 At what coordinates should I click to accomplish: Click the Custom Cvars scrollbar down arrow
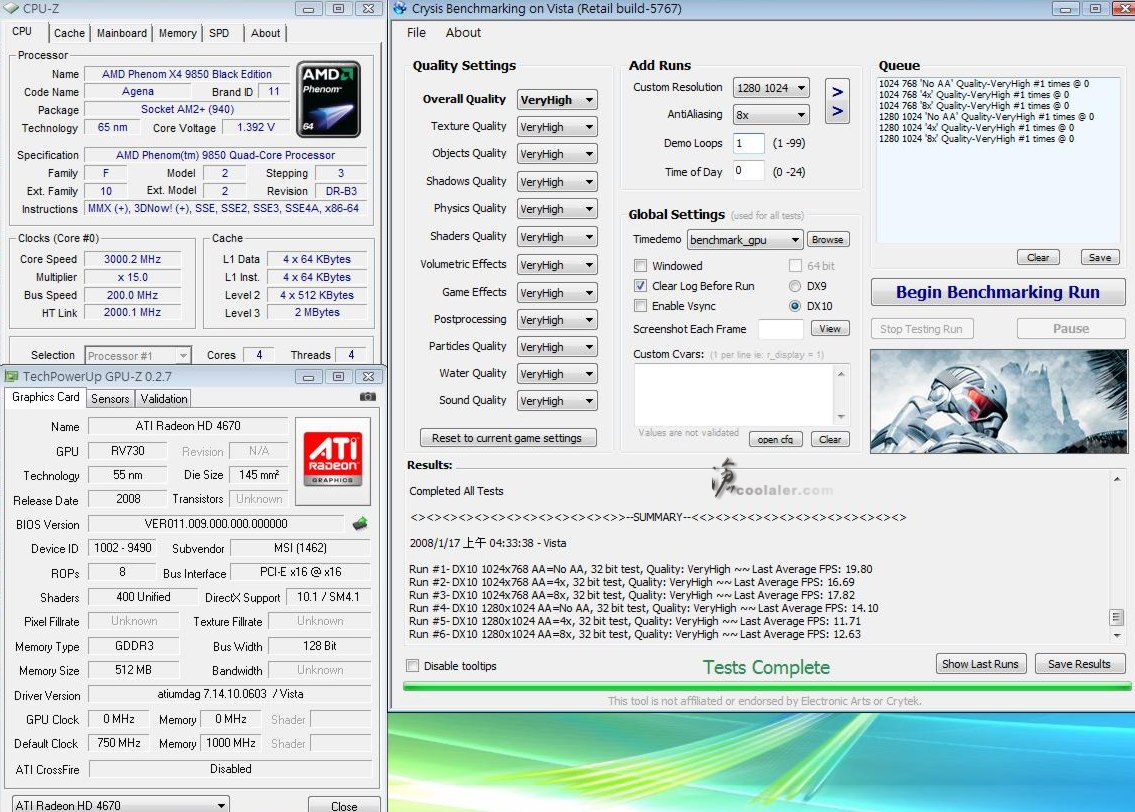click(841, 417)
